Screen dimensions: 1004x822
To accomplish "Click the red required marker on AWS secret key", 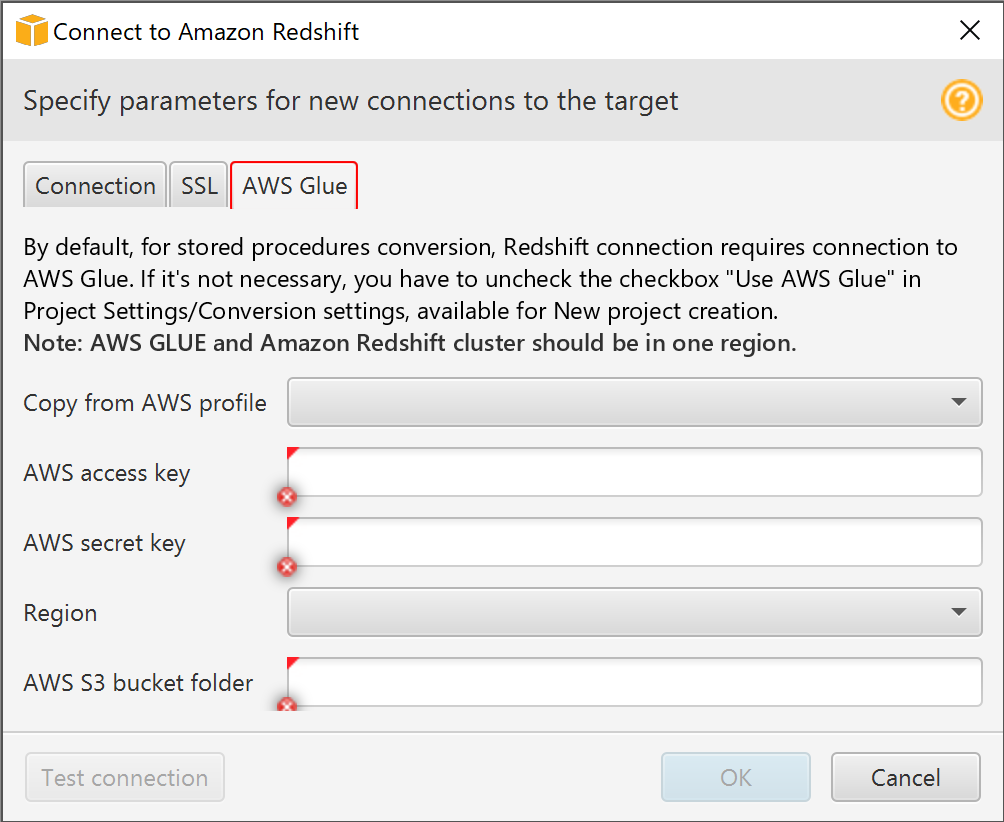I will tap(292, 522).
